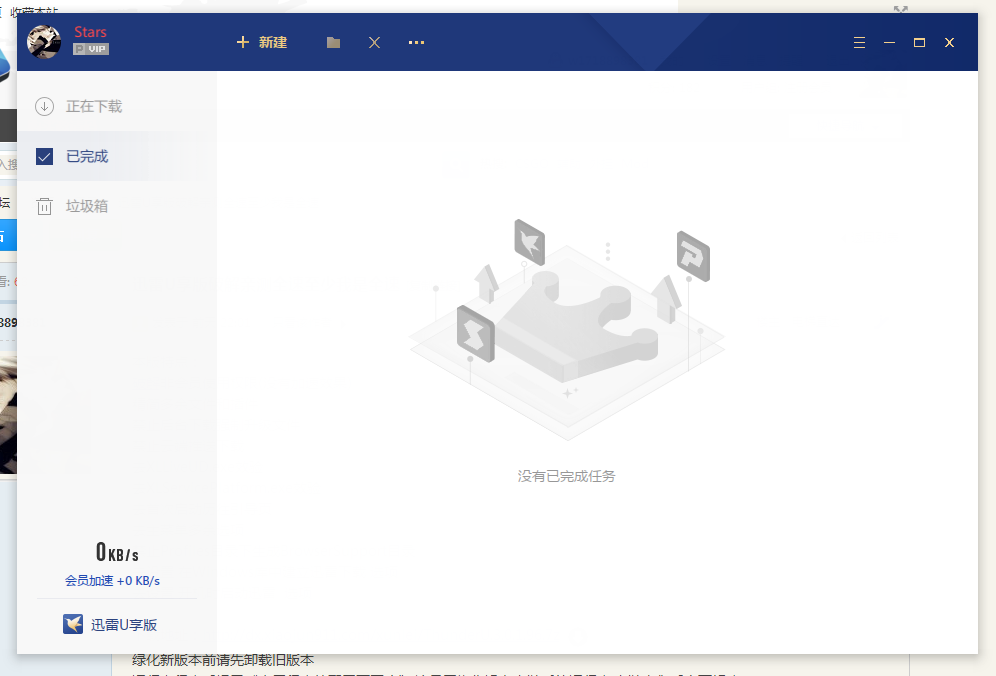The width and height of the screenshot is (996, 676).
Task: Click the 会员加速 +0 KB/s link
Action: coord(112,580)
